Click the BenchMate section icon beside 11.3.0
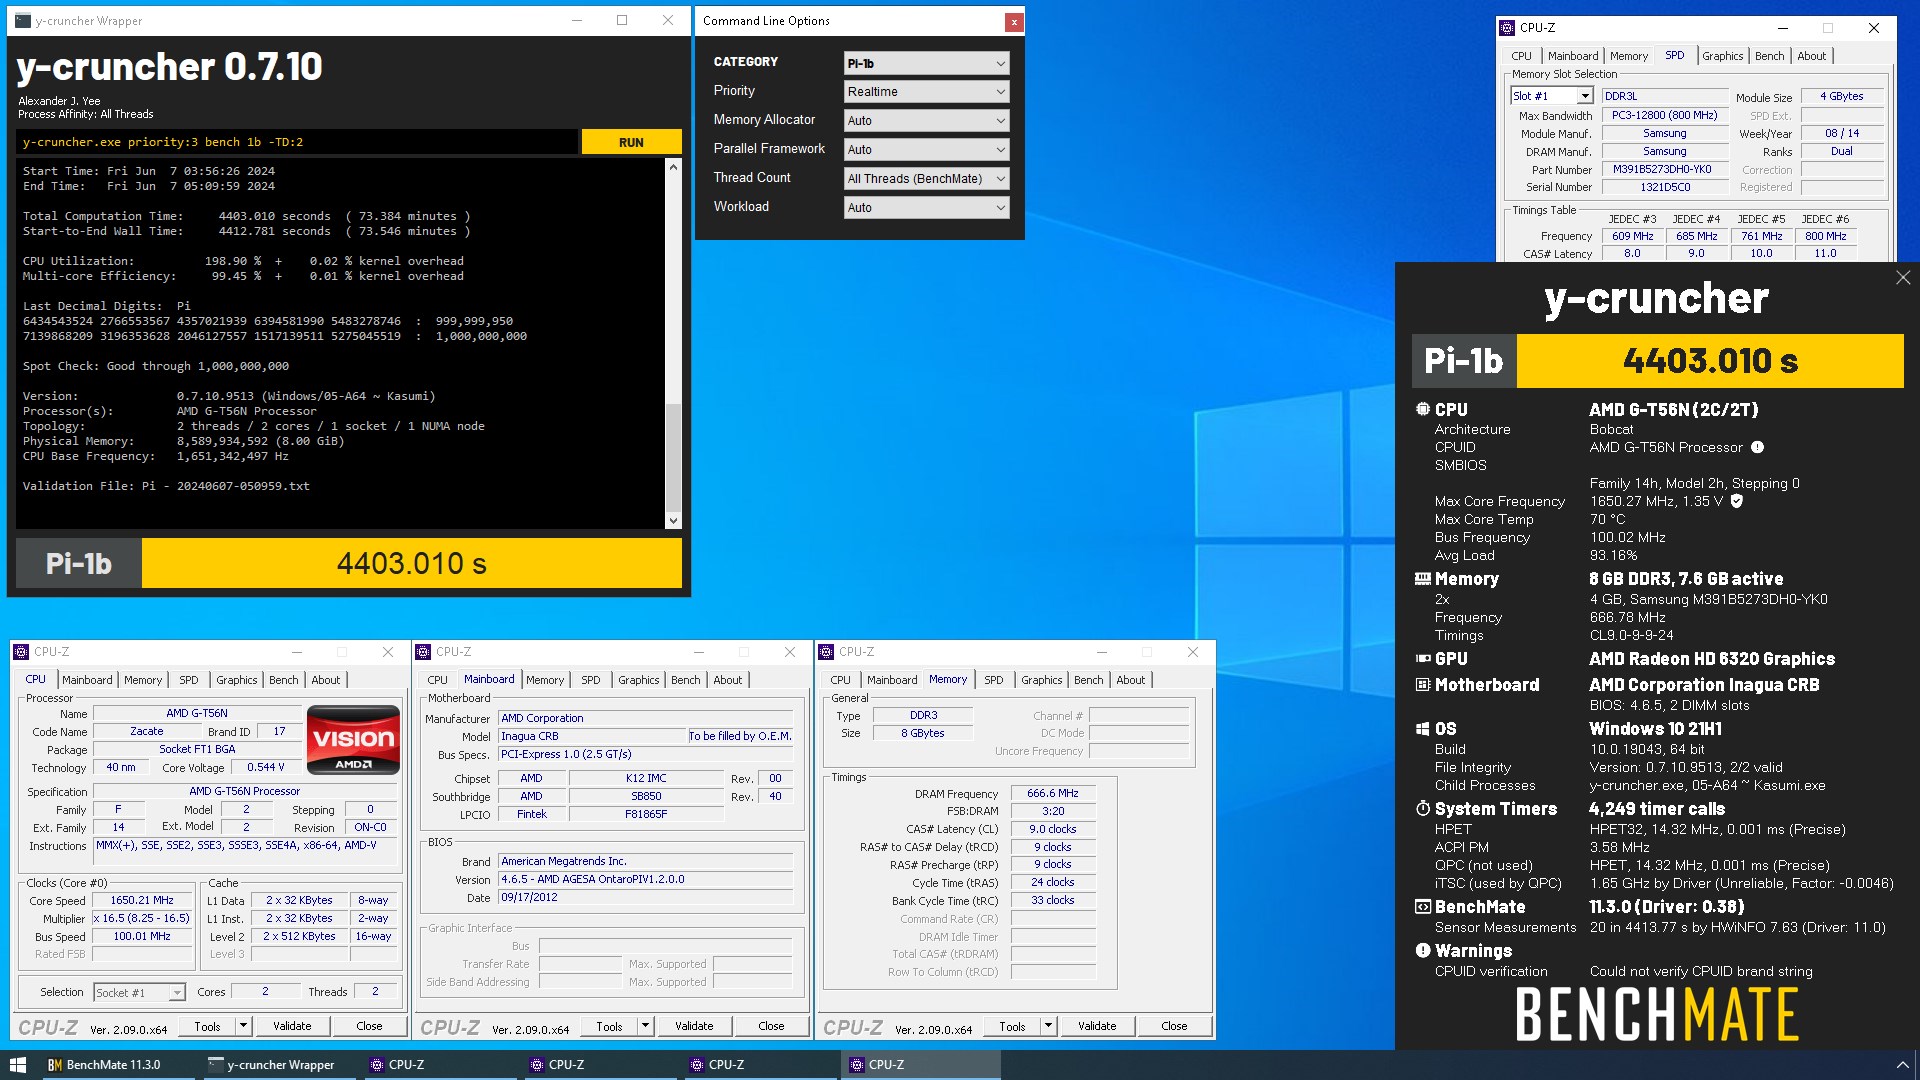Screen dimensions: 1920x1080 (1423, 907)
